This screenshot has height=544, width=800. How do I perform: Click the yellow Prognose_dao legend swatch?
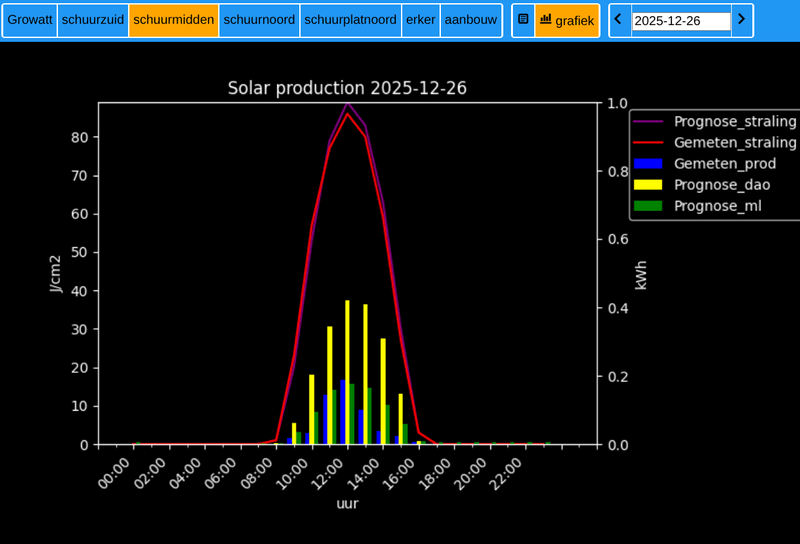648,185
